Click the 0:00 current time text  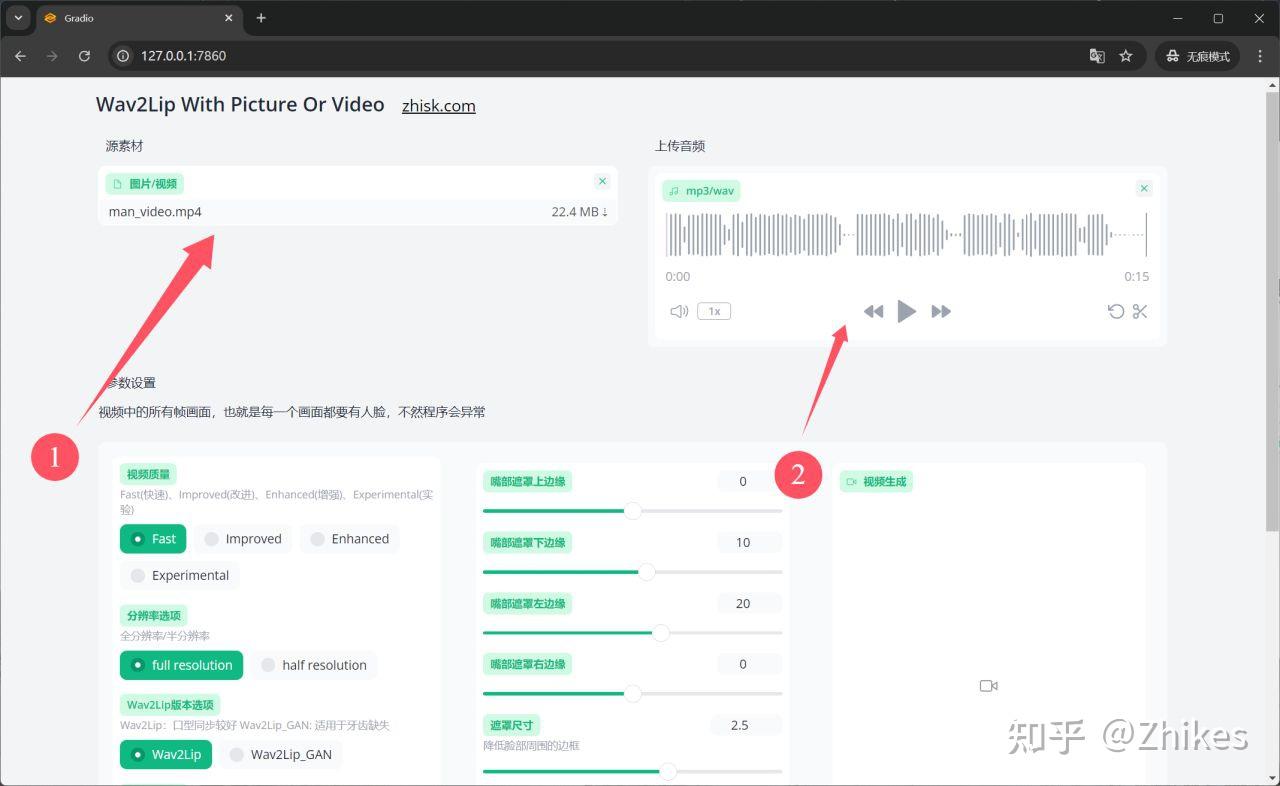tap(678, 277)
